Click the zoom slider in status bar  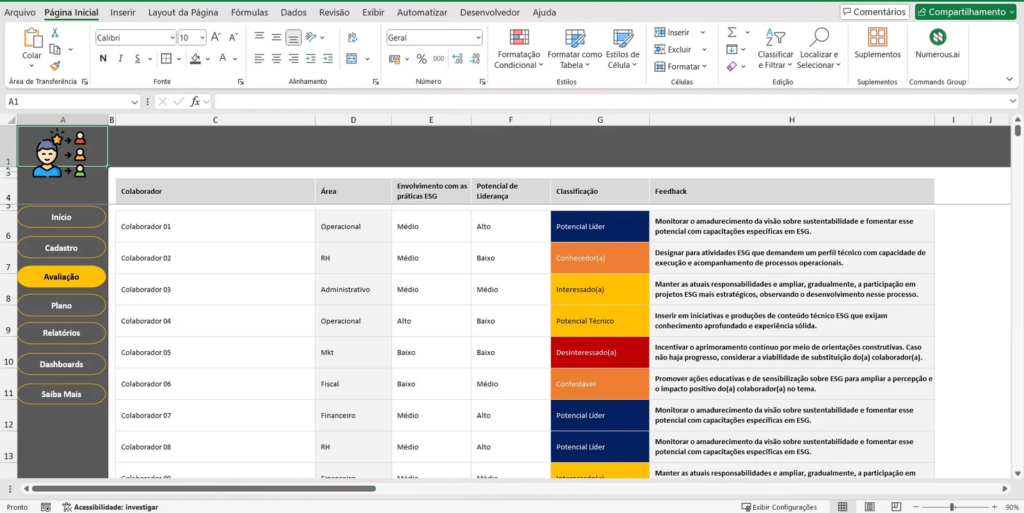(951, 507)
